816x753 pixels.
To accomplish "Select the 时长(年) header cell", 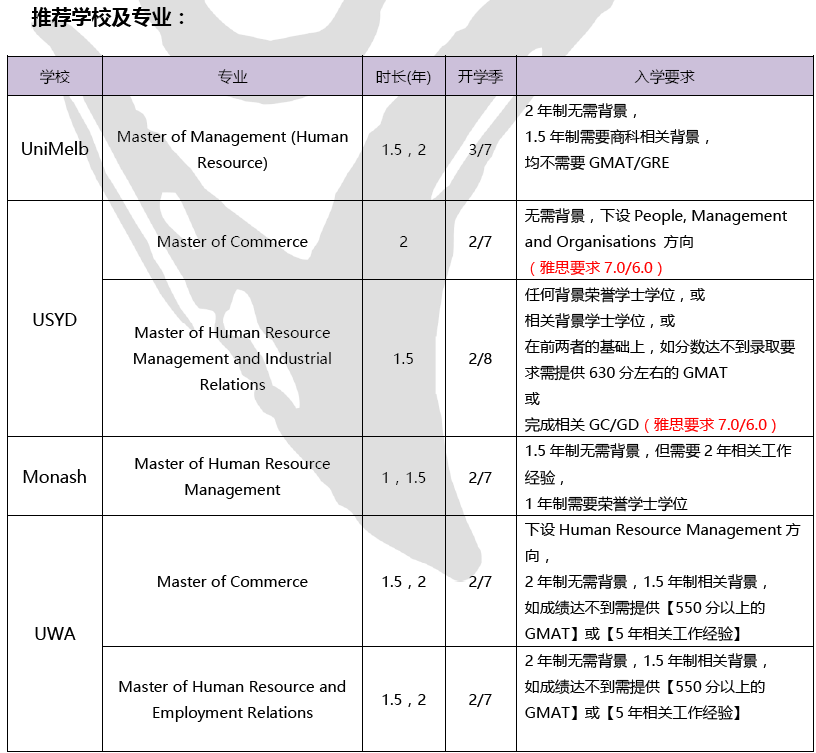I will (403, 76).
